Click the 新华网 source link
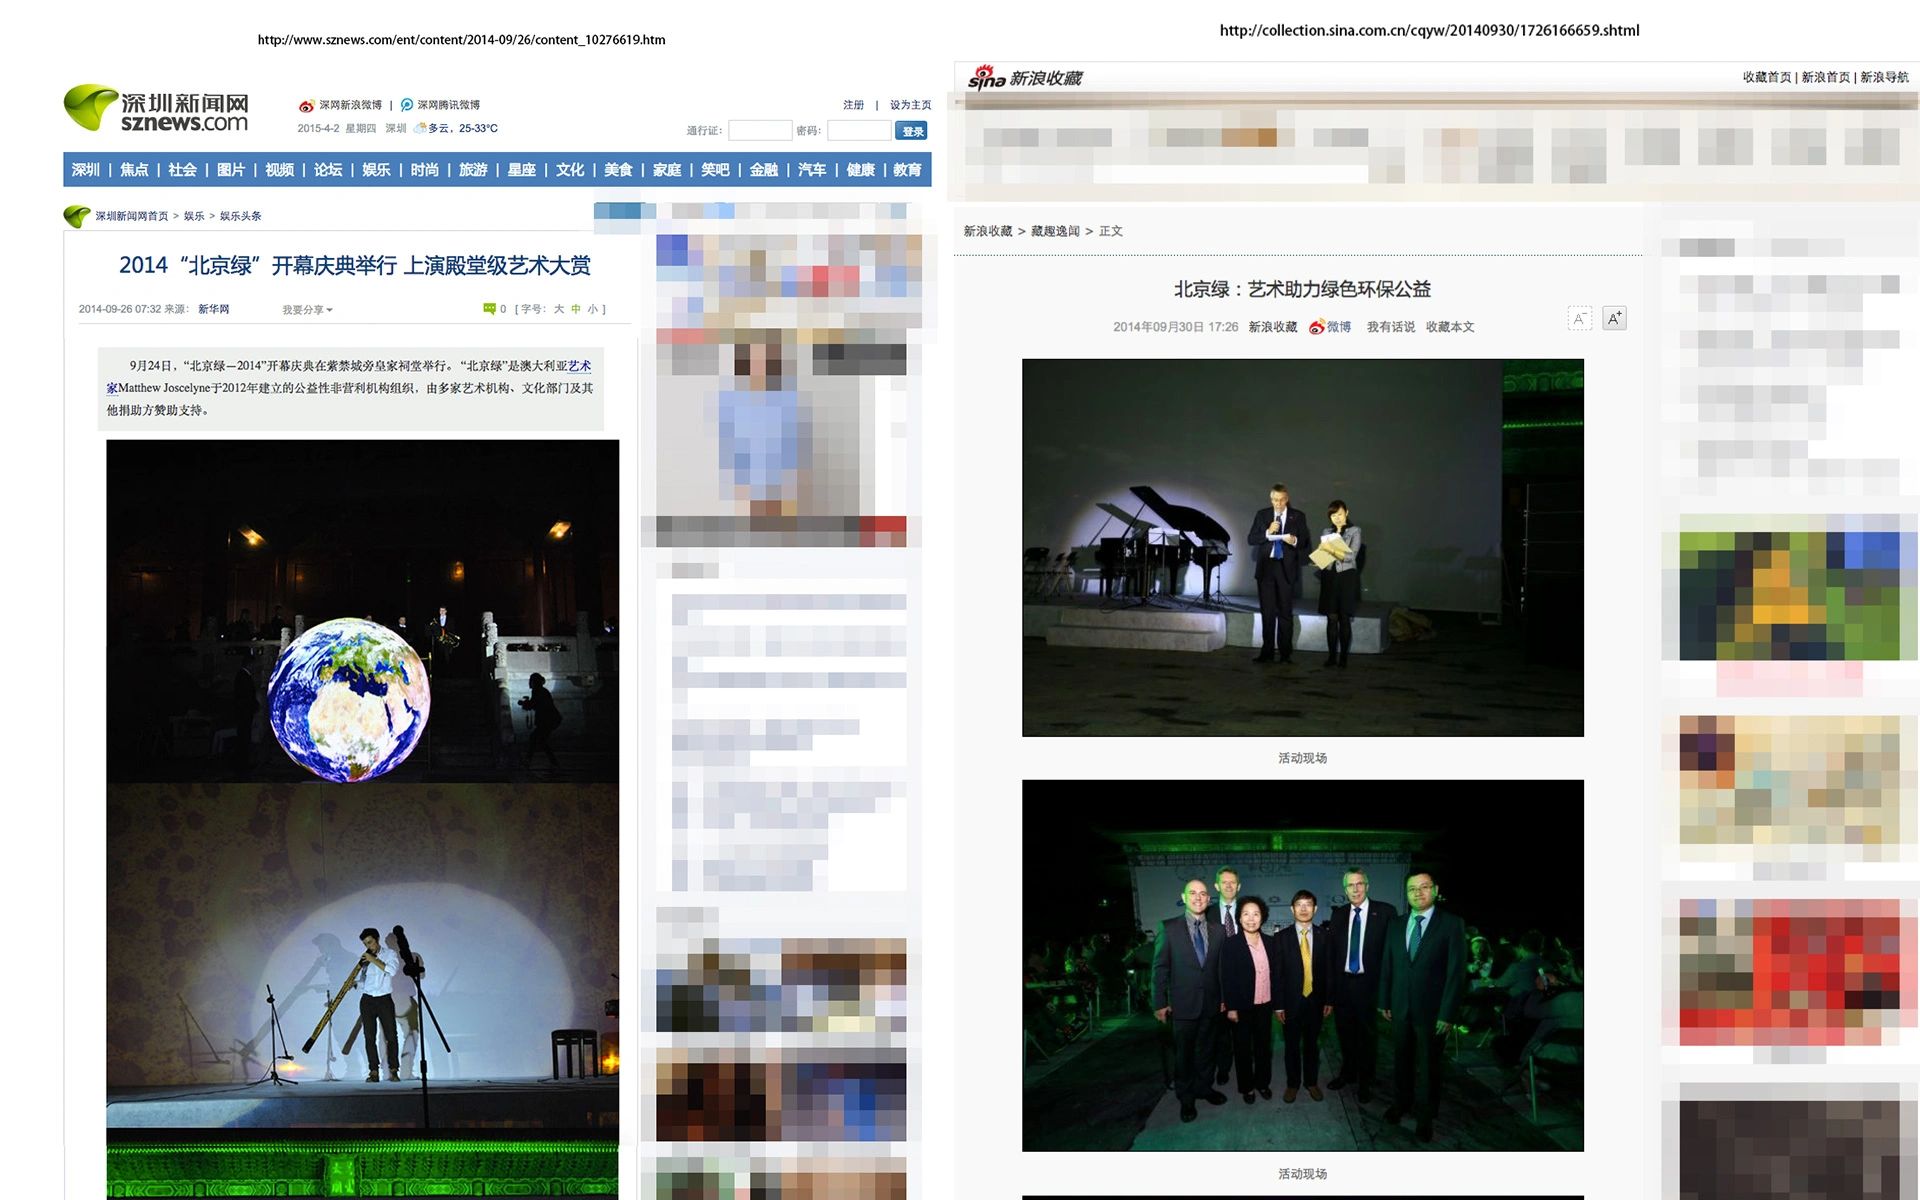The height and width of the screenshot is (1200, 1920). [213, 309]
